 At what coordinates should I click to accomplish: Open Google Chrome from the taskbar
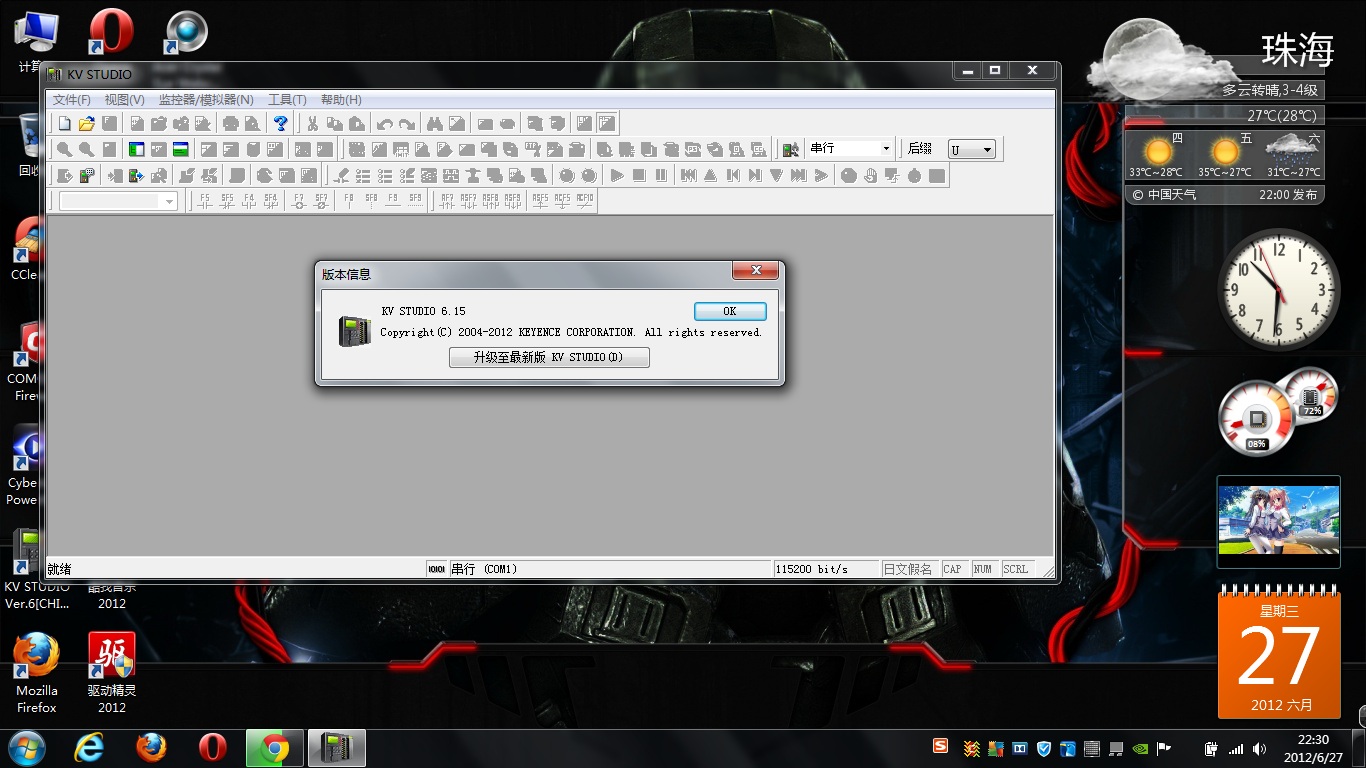275,748
